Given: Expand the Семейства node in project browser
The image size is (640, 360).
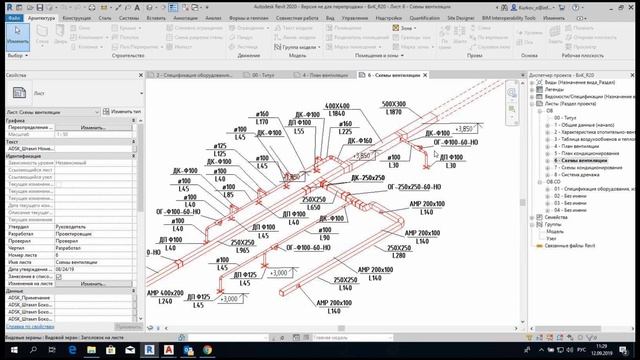Looking at the screenshot, I should pos(532,217).
